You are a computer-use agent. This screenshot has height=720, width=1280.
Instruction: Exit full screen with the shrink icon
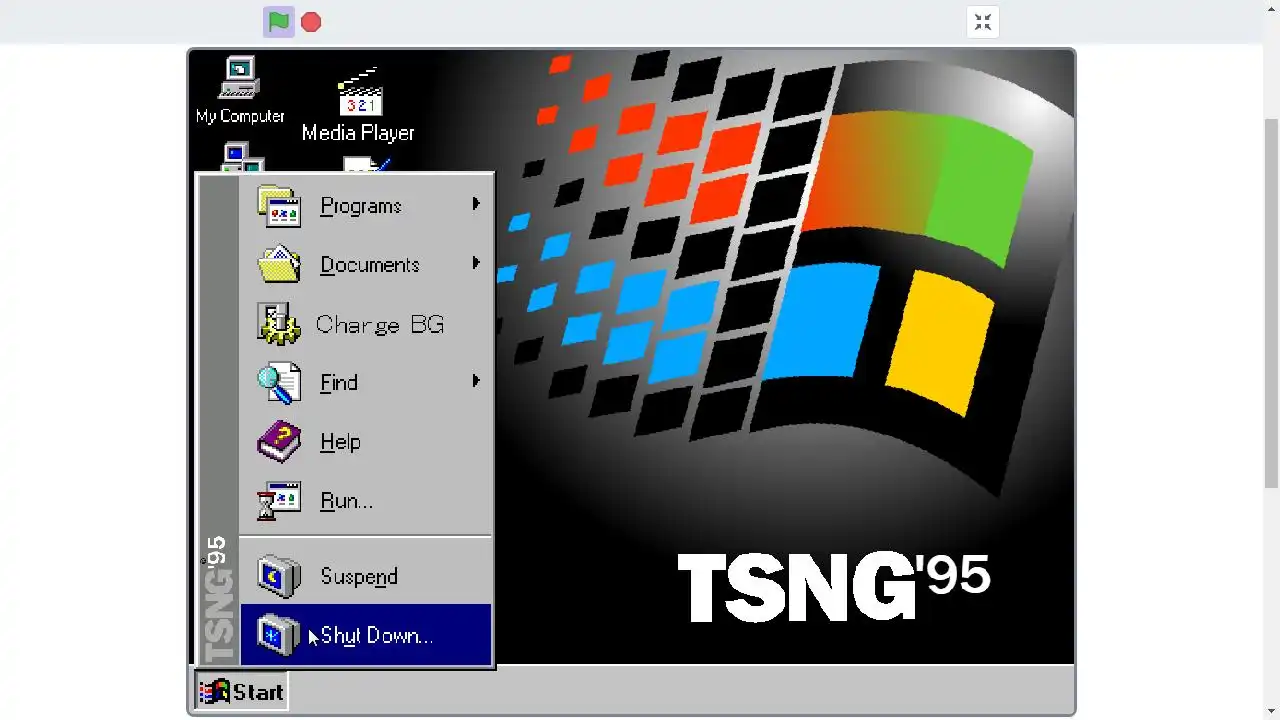click(x=983, y=22)
